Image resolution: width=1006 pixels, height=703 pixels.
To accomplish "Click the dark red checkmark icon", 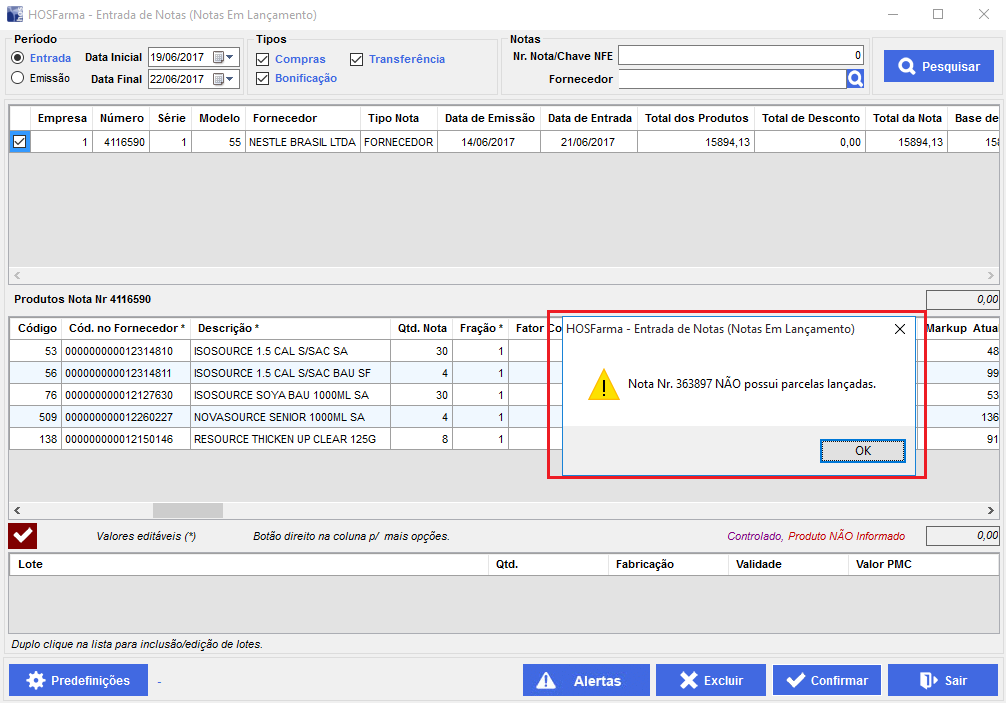I will 23,536.
